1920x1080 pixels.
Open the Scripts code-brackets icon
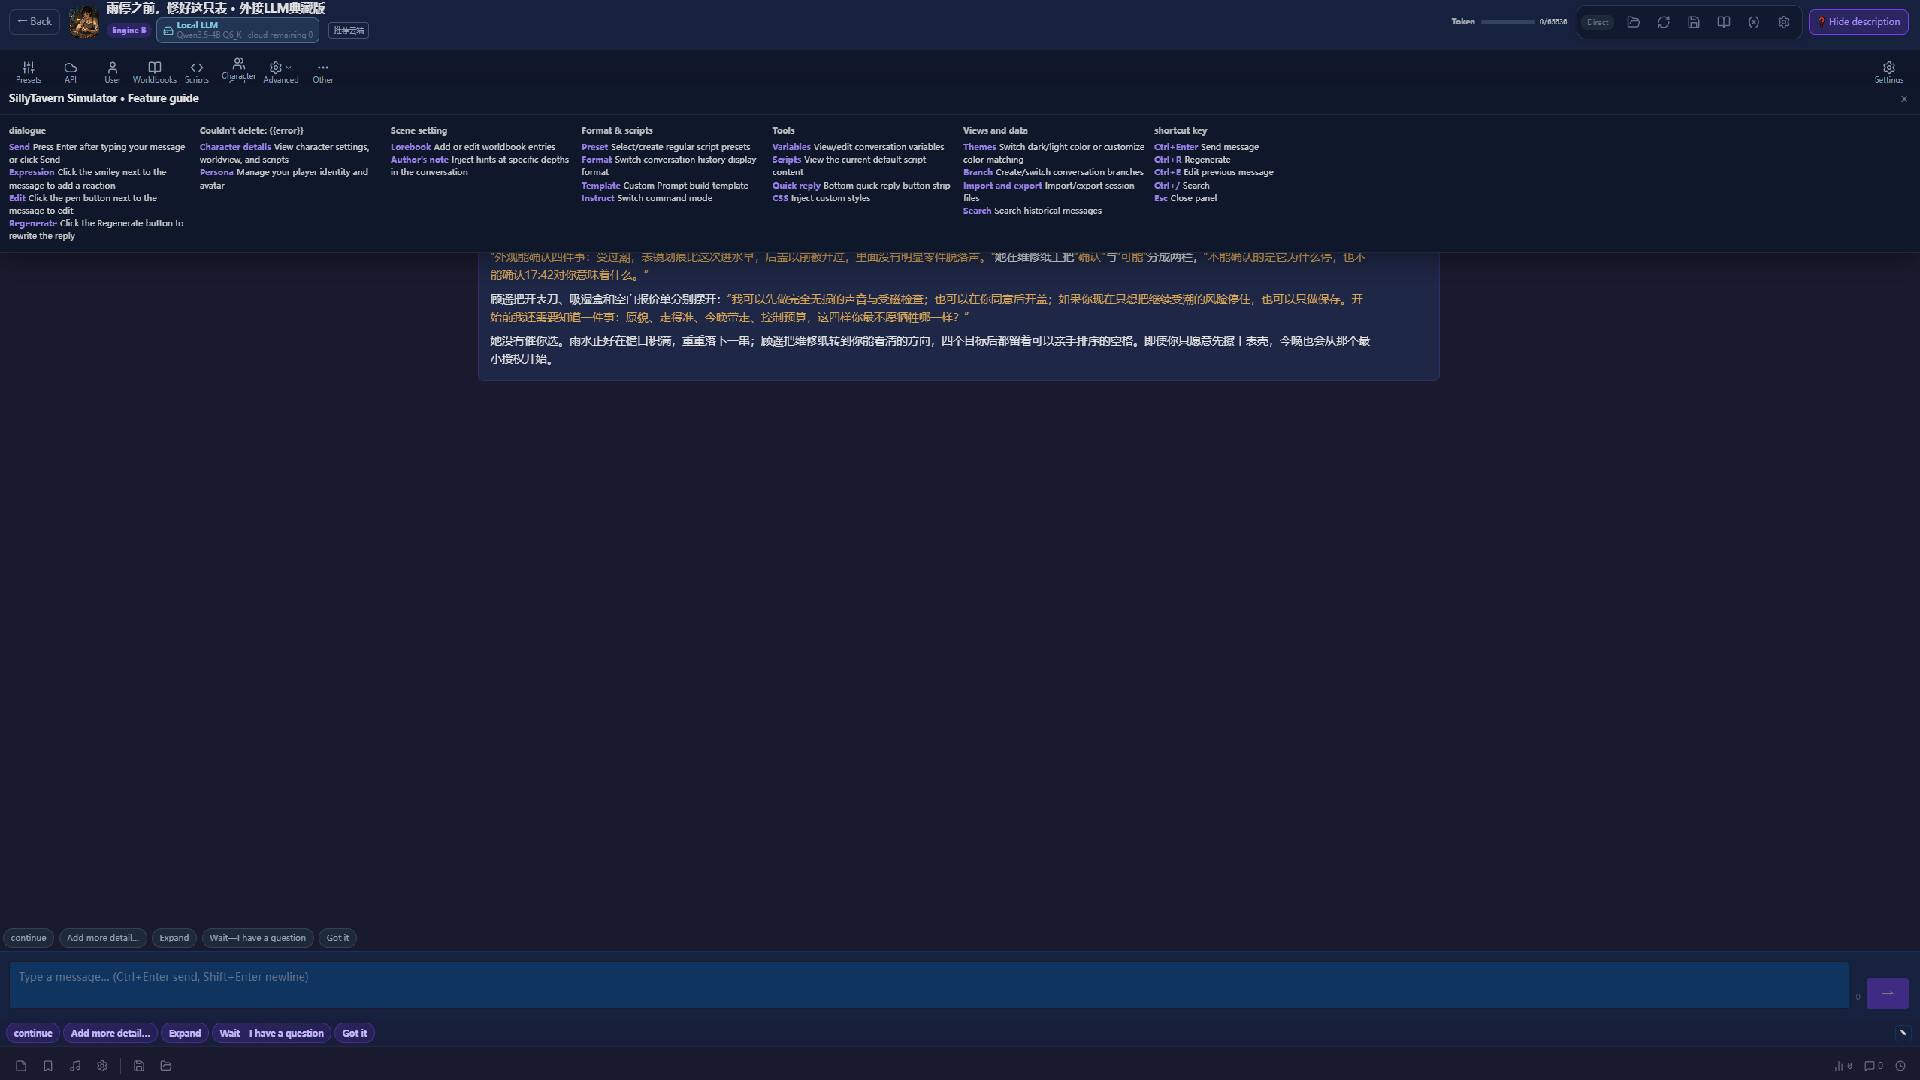pyautogui.click(x=196, y=72)
